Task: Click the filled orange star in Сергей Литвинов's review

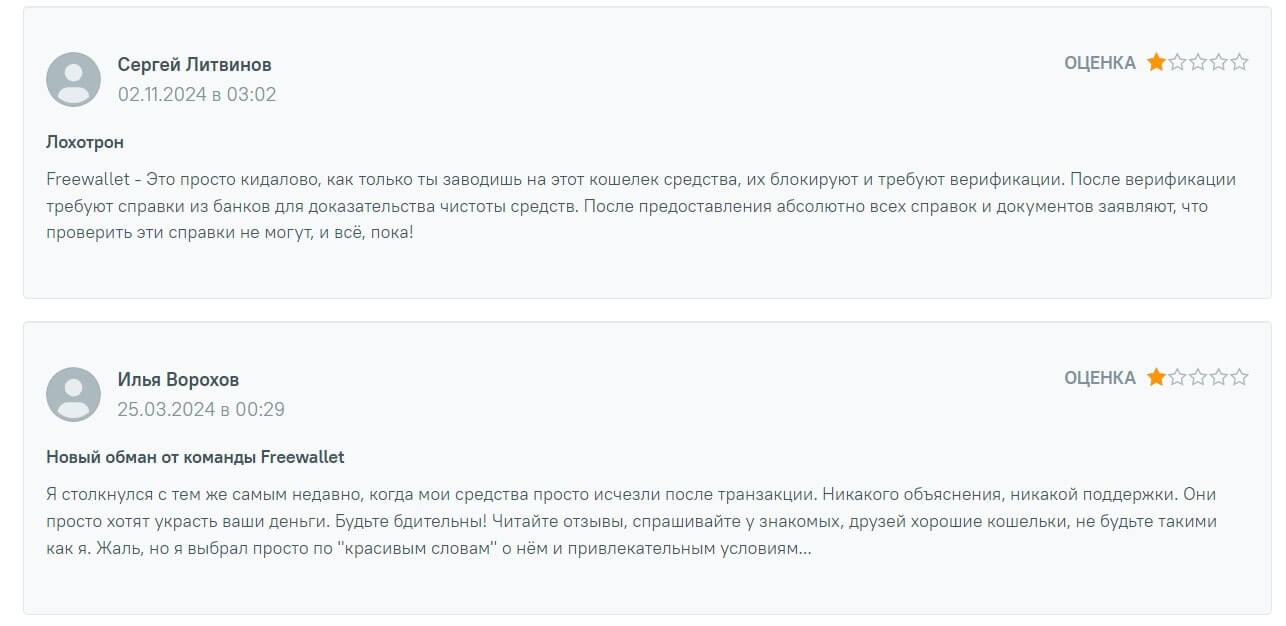Action: 1156,63
